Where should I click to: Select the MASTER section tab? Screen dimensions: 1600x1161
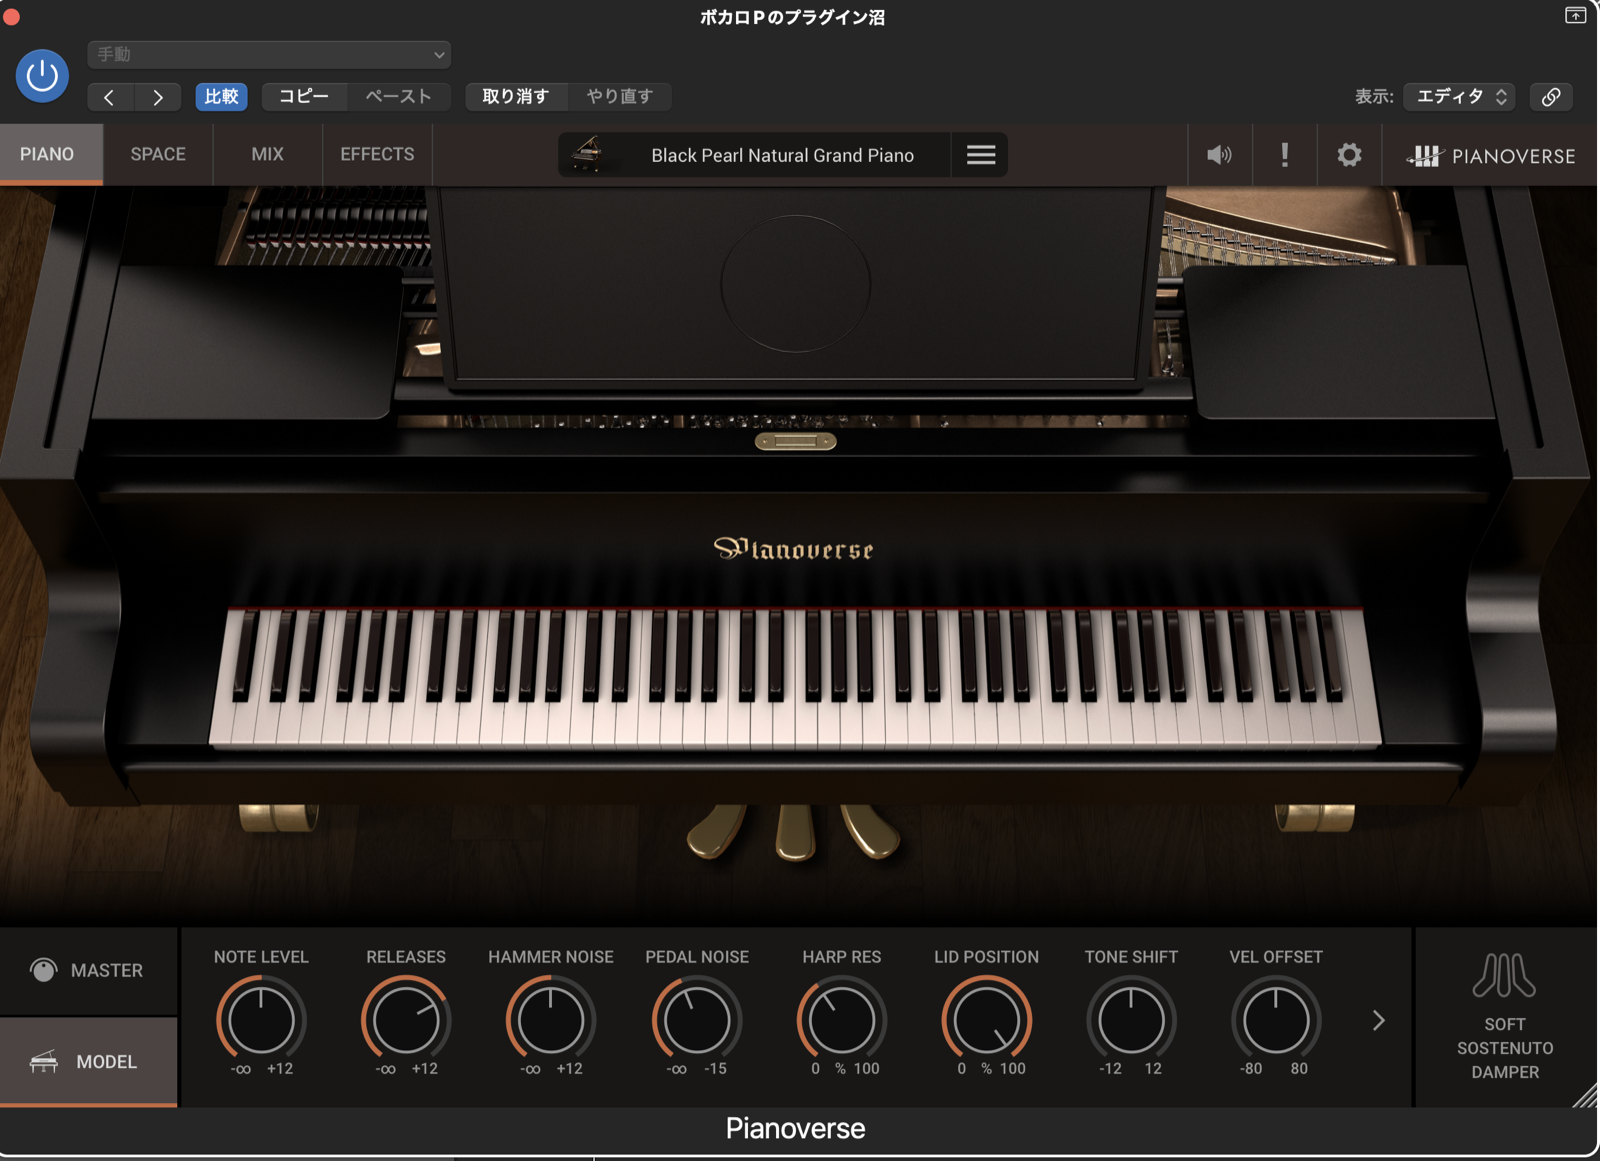pos(89,970)
